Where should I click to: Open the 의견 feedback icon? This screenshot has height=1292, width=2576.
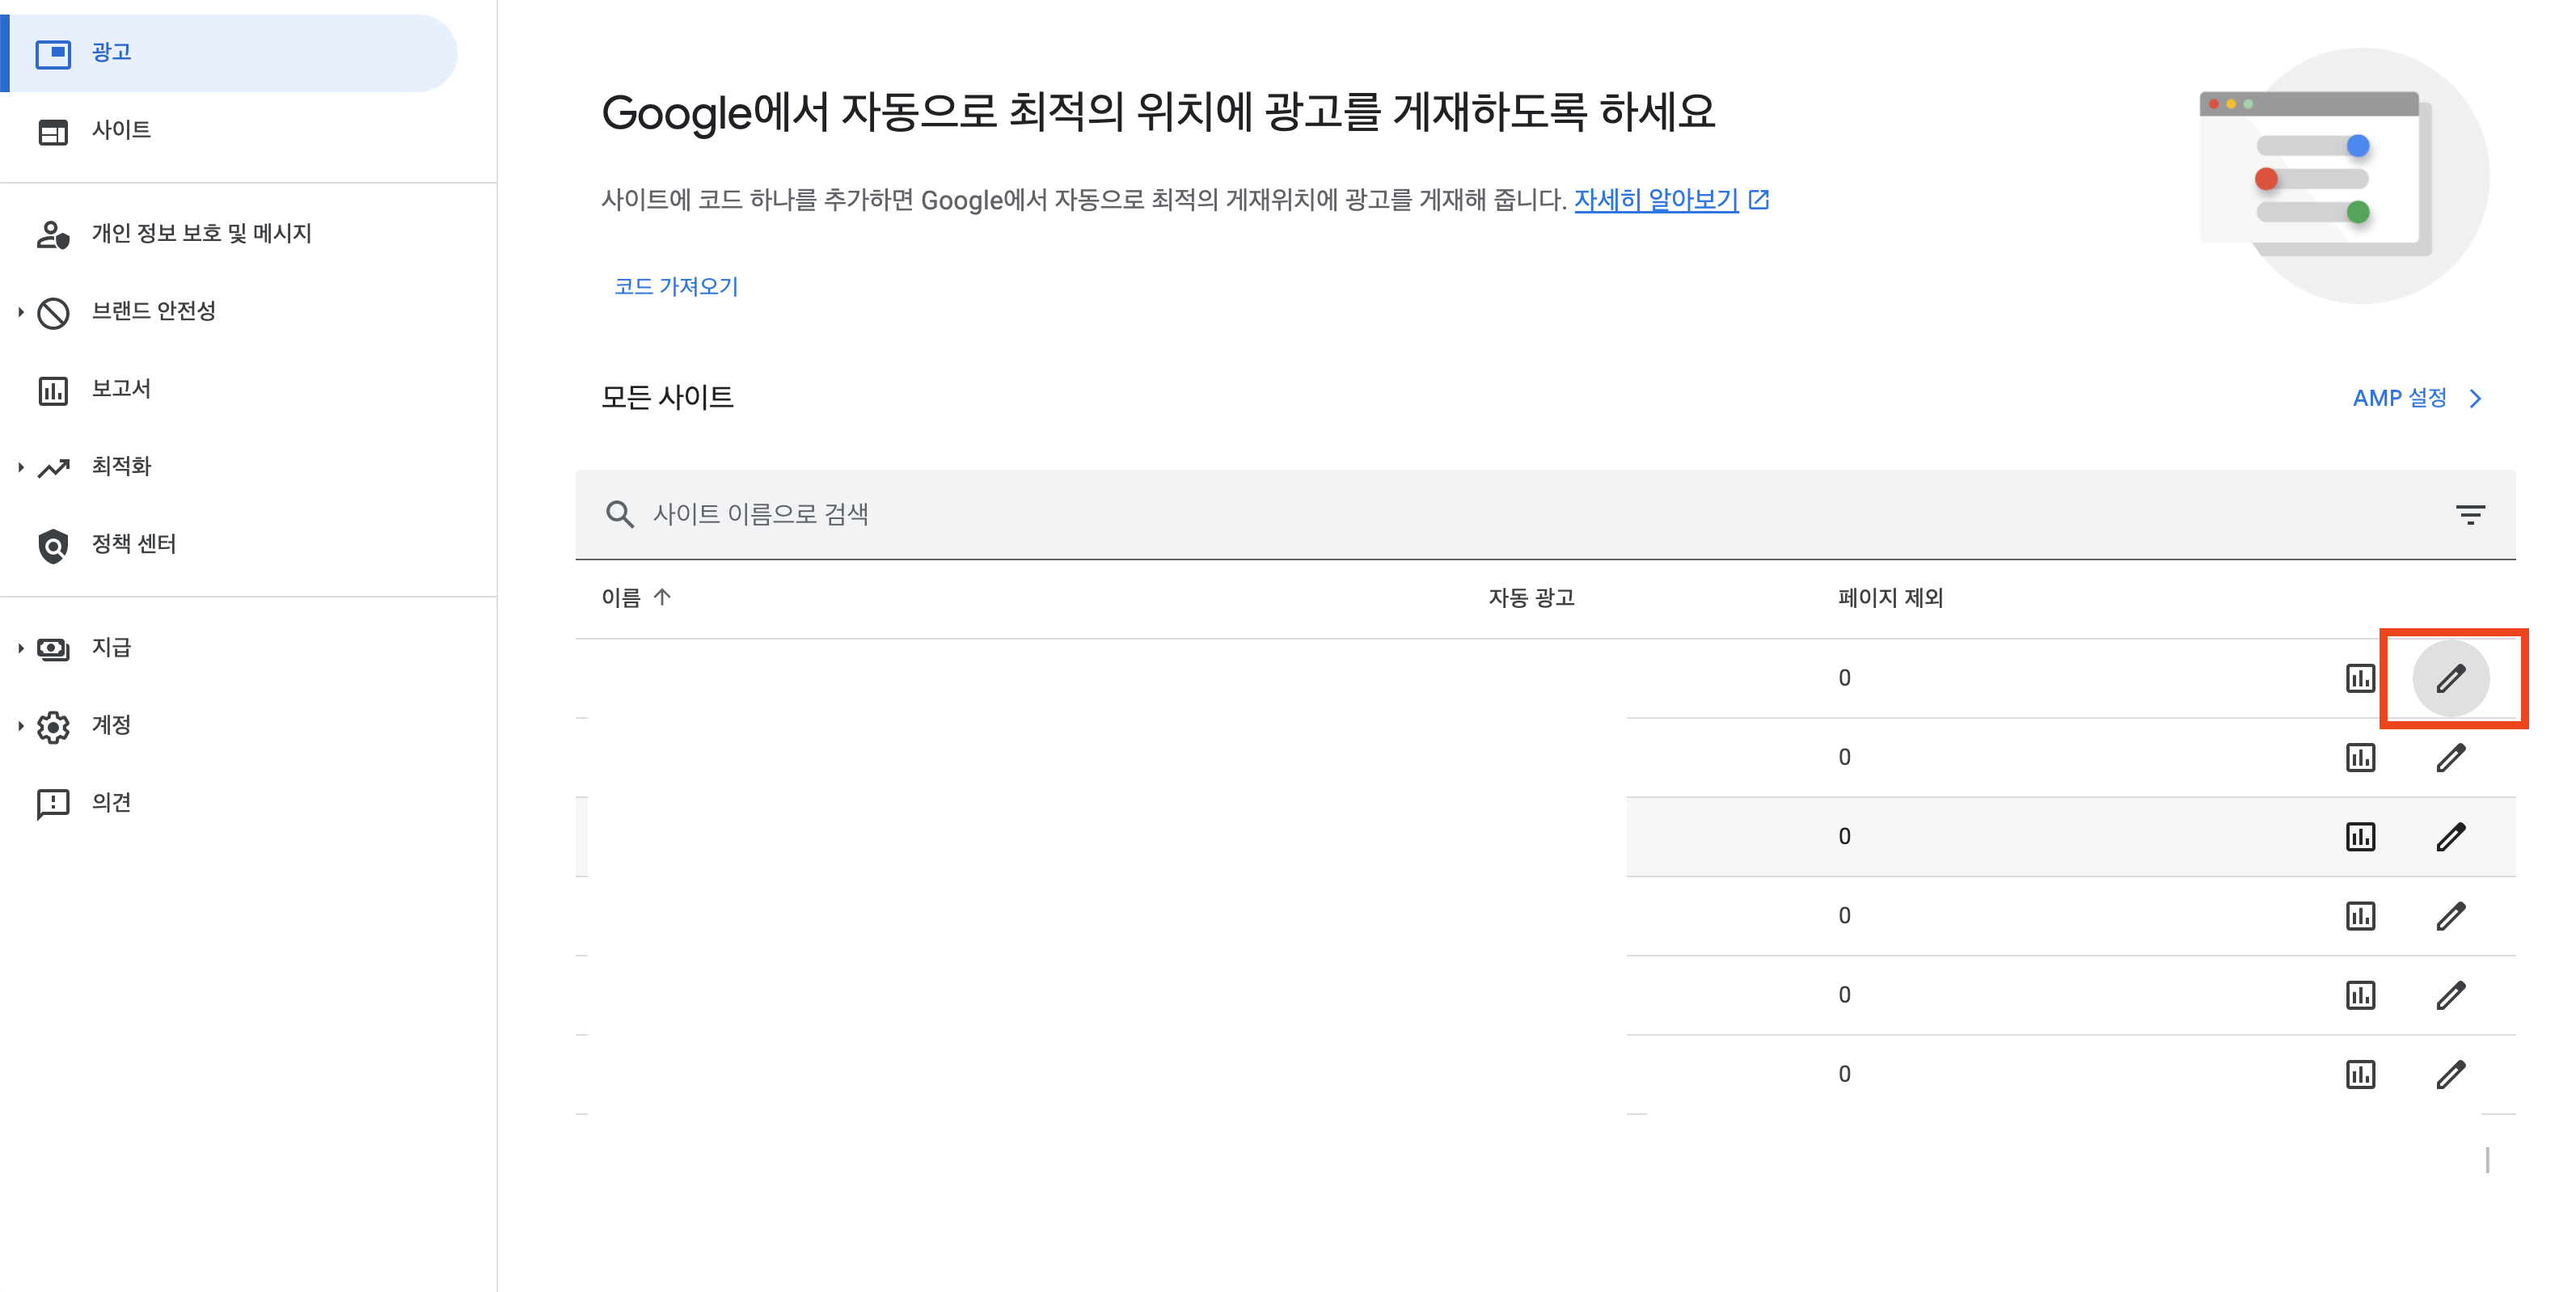(x=53, y=801)
